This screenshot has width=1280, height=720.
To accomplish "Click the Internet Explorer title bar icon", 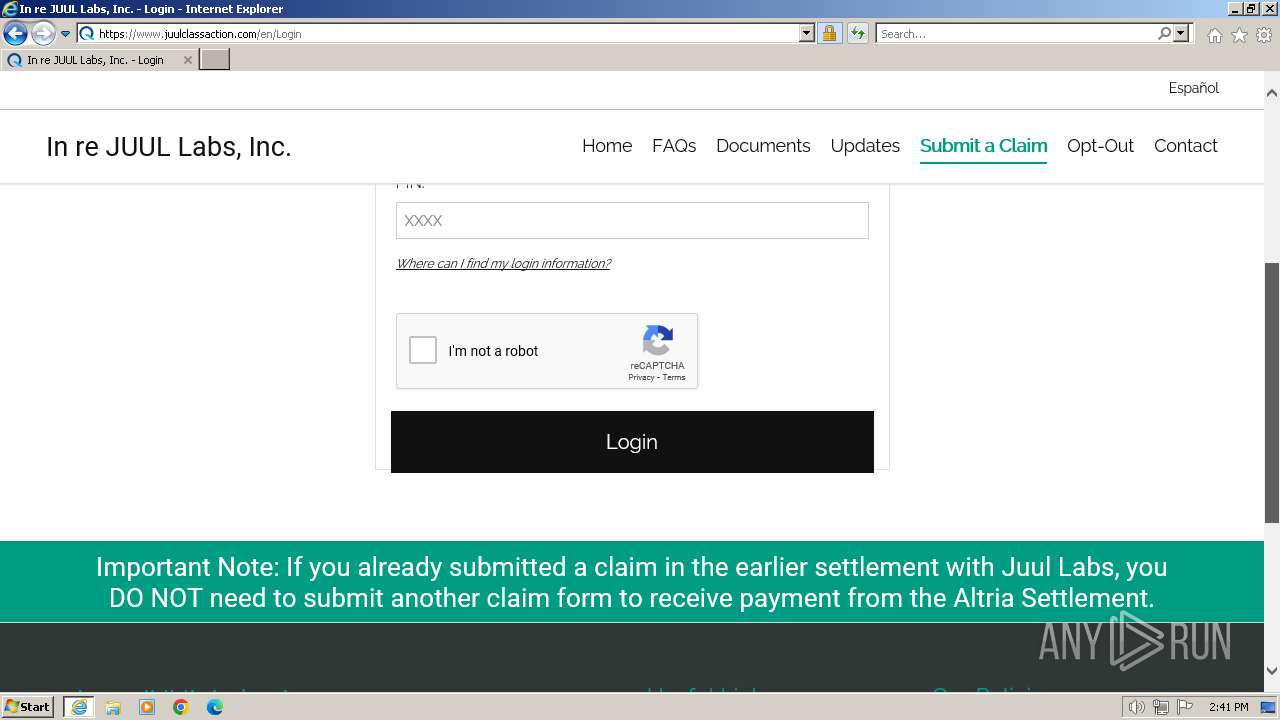I will pyautogui.click(x=9, y=9).
